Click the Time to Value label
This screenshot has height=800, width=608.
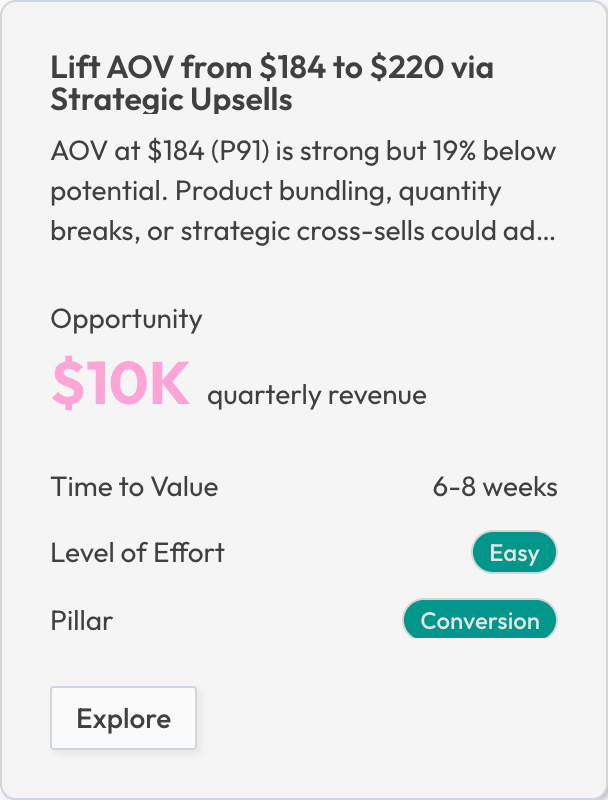134,487
